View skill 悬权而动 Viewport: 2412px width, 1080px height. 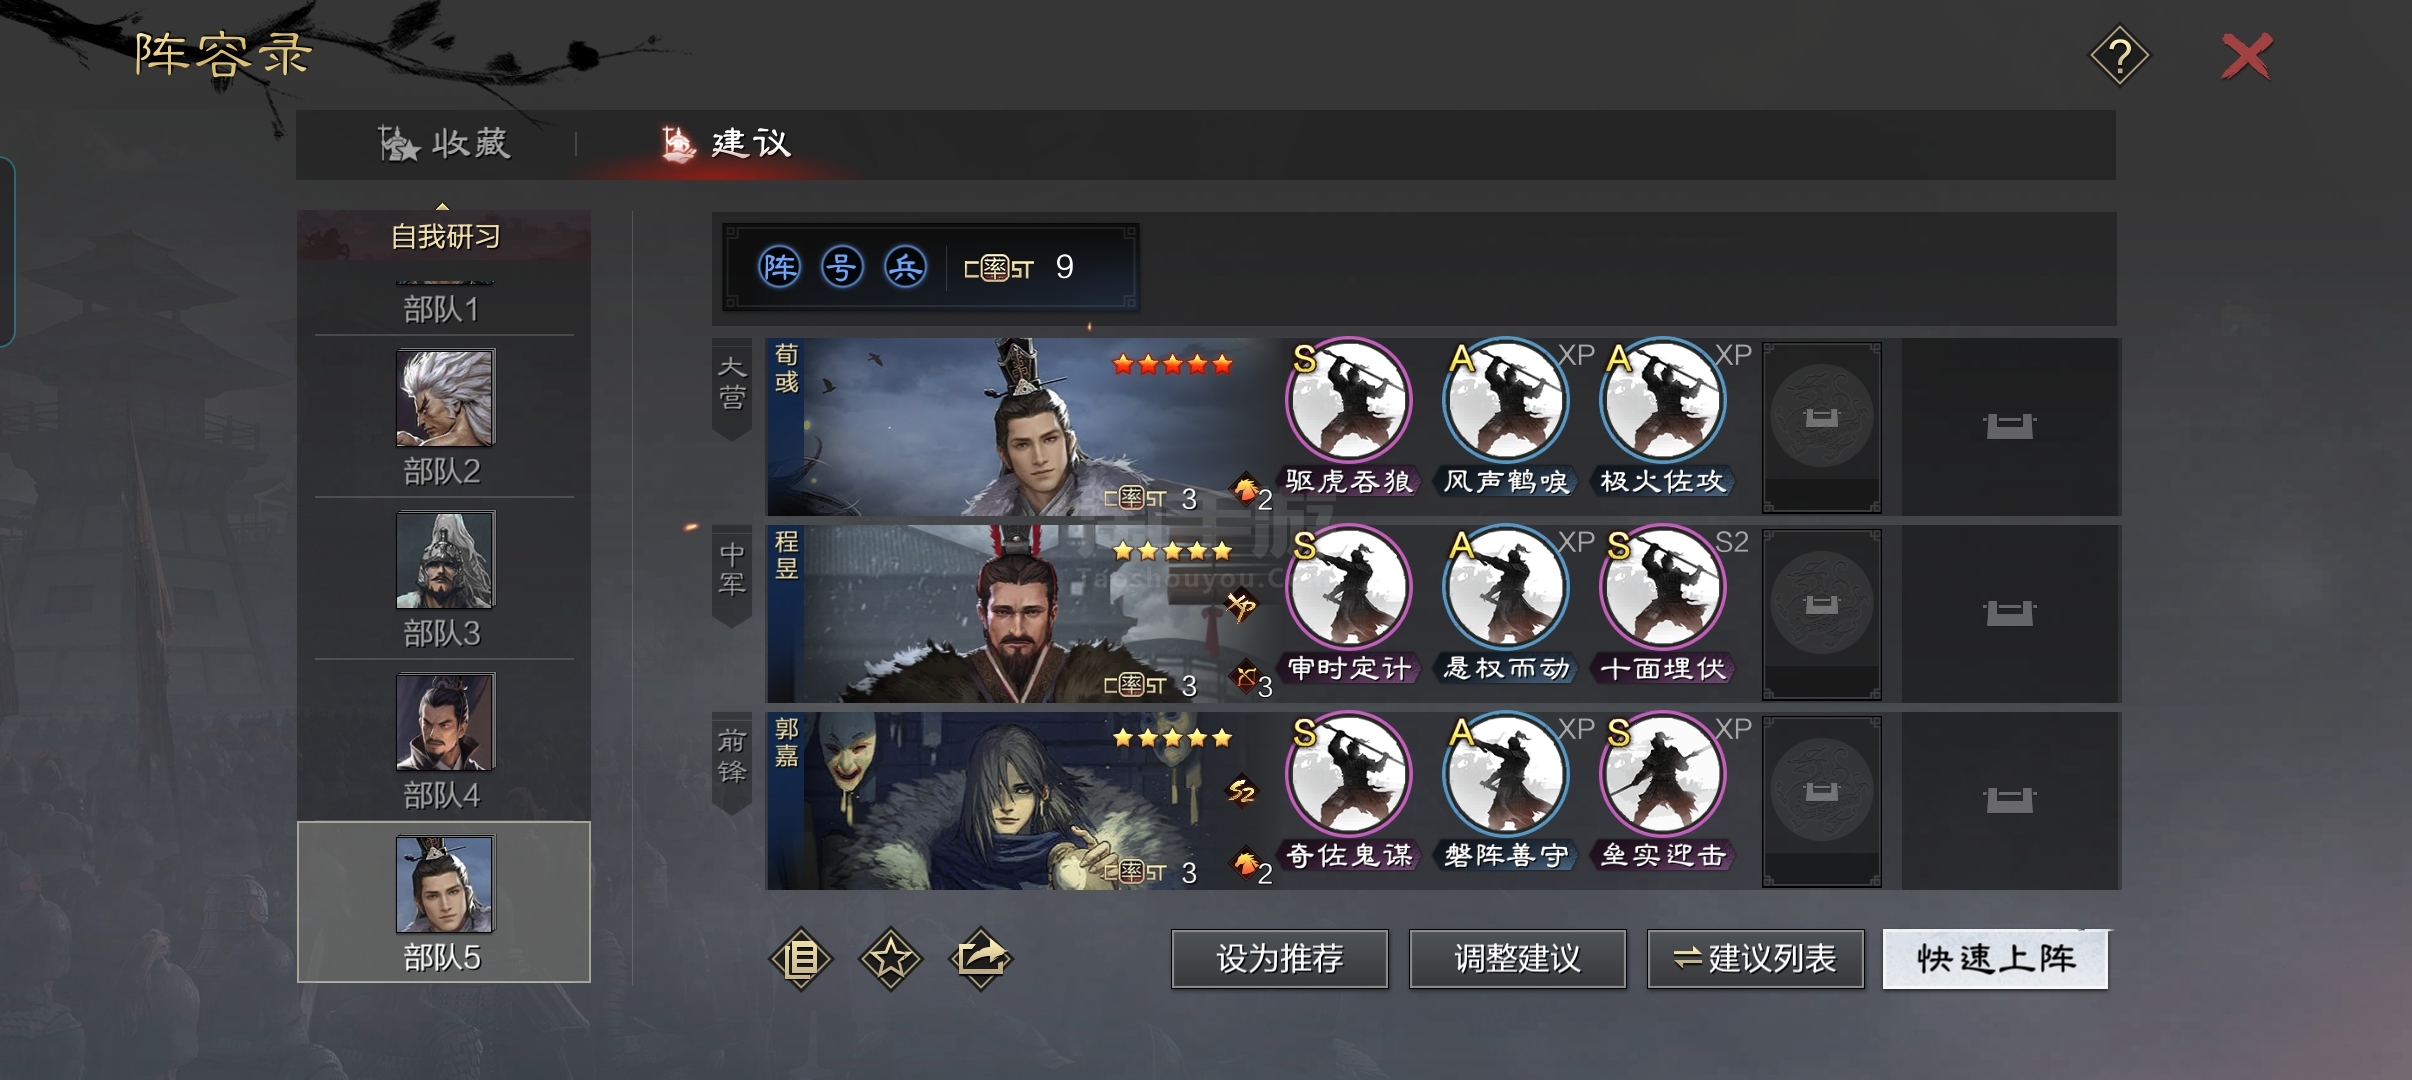pos(1505,605)
